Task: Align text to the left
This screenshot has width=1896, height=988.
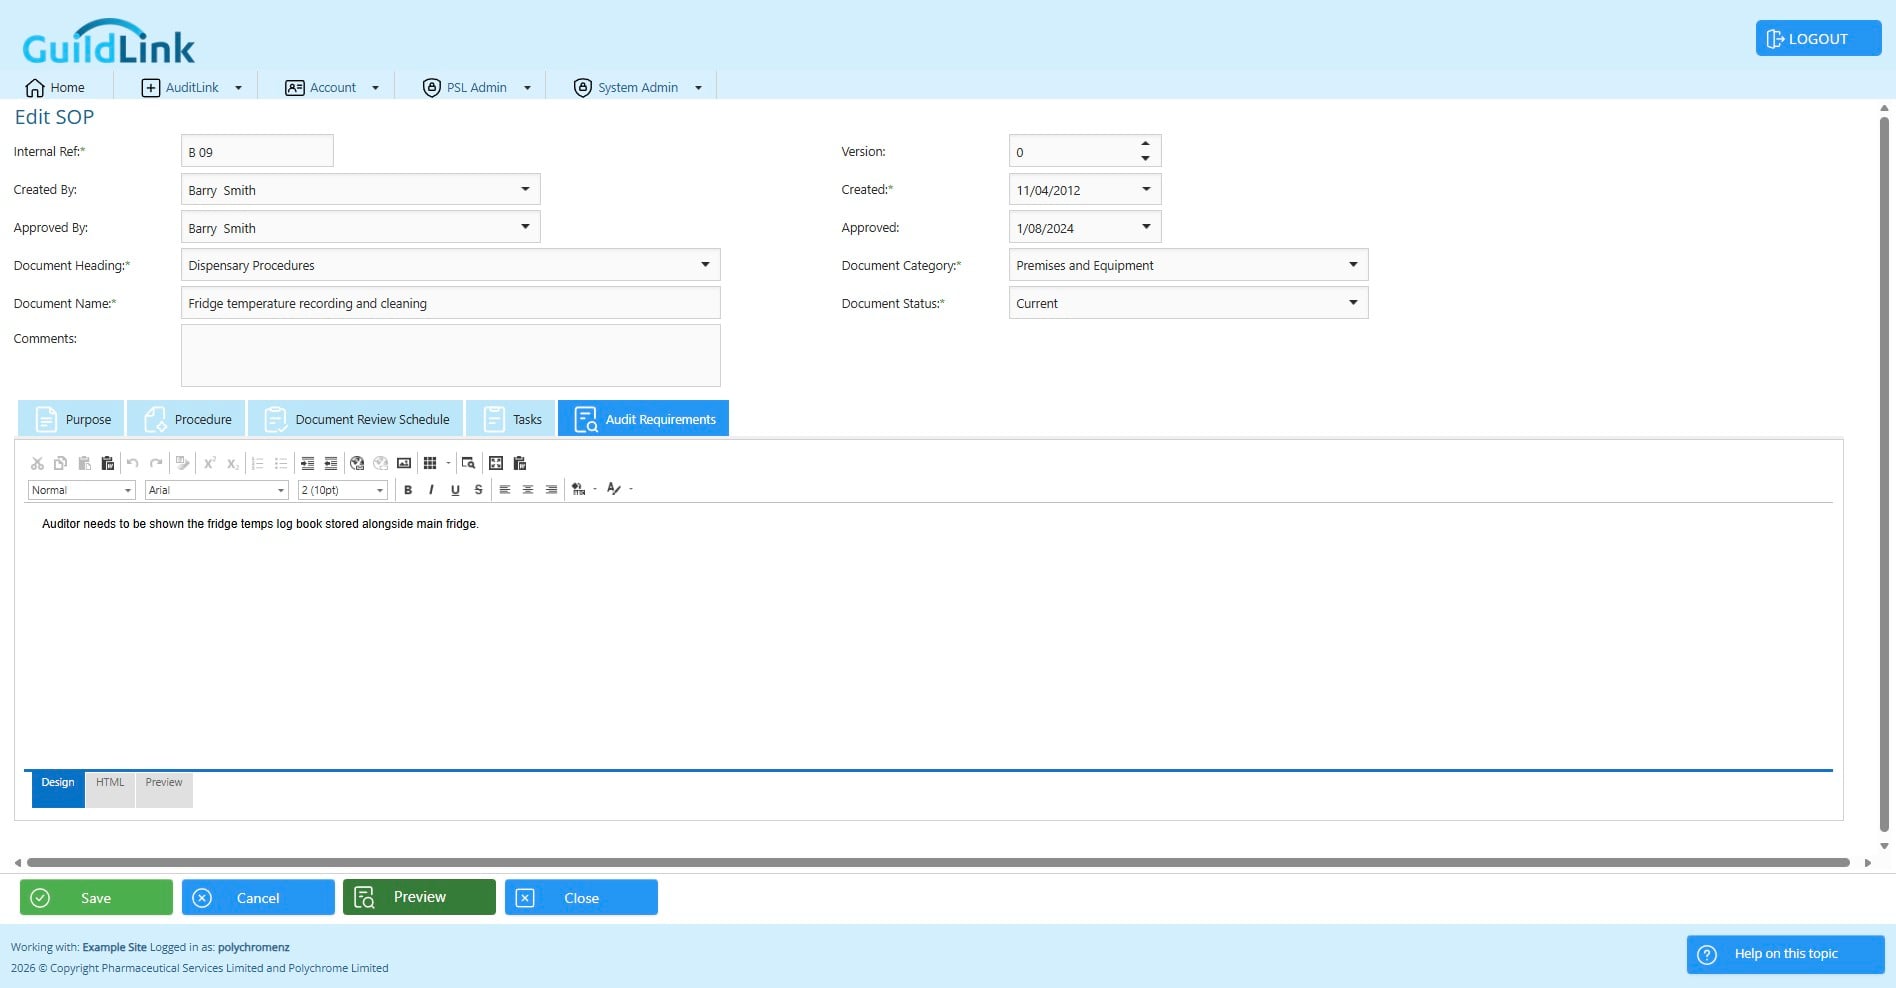Action: pyautogui.click(x=505, y=490)
